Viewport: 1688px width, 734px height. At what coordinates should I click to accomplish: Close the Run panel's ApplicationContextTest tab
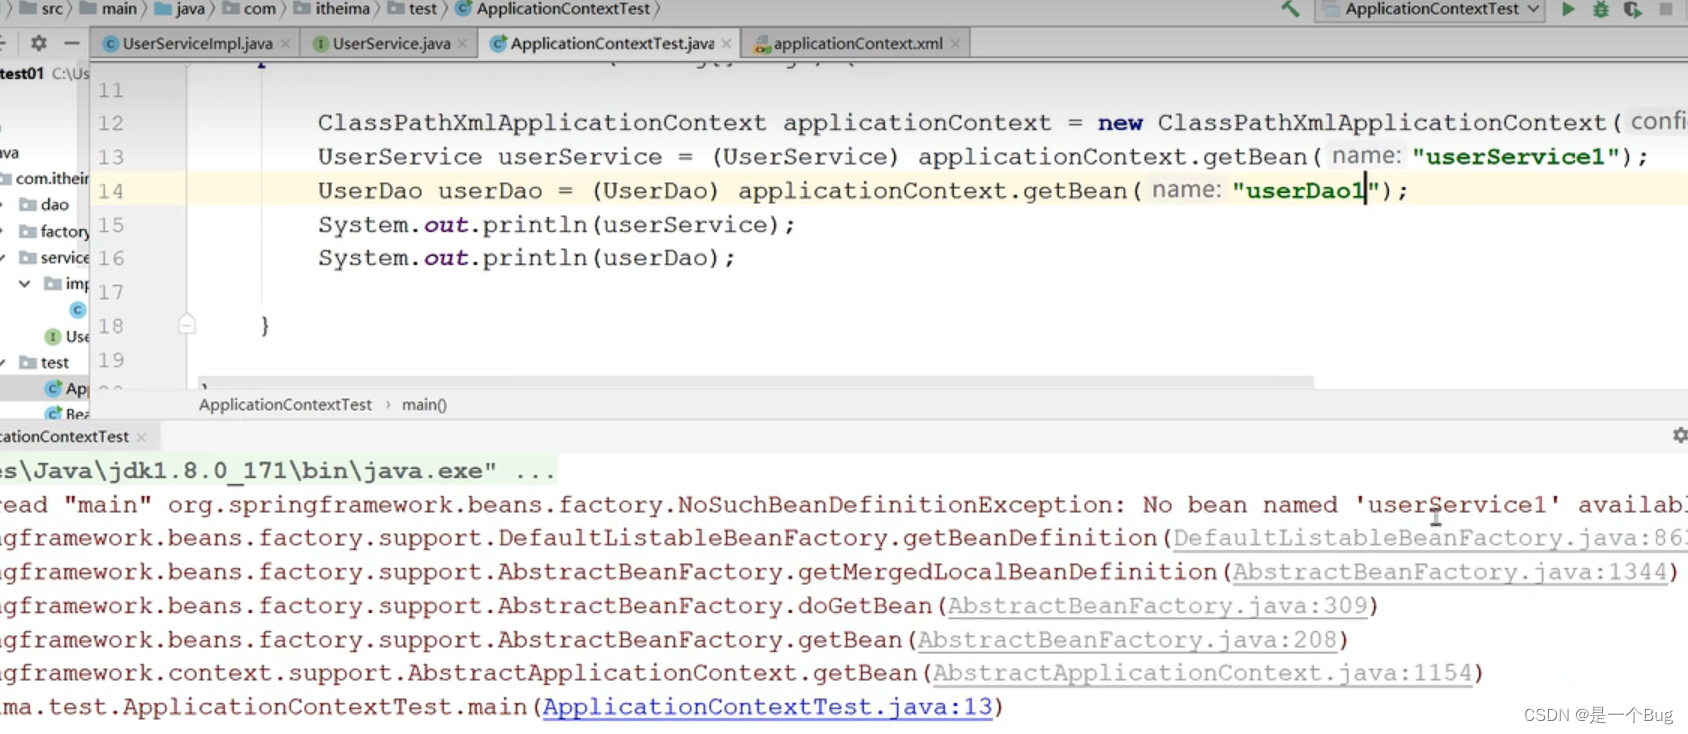pos(141,437)
